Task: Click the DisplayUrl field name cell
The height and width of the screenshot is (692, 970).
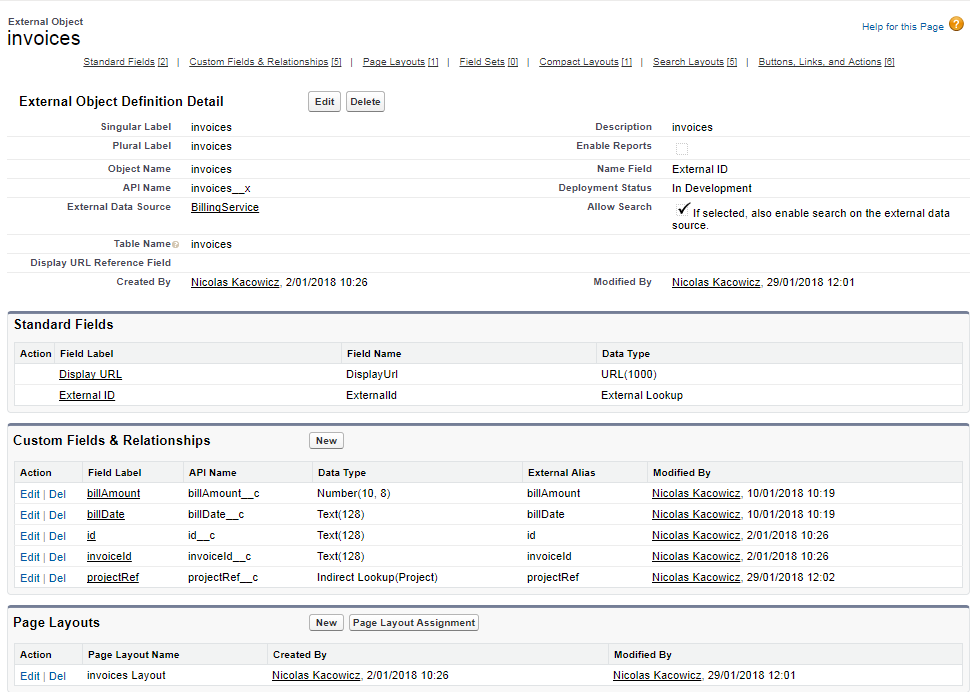Action: click(372, 374)
